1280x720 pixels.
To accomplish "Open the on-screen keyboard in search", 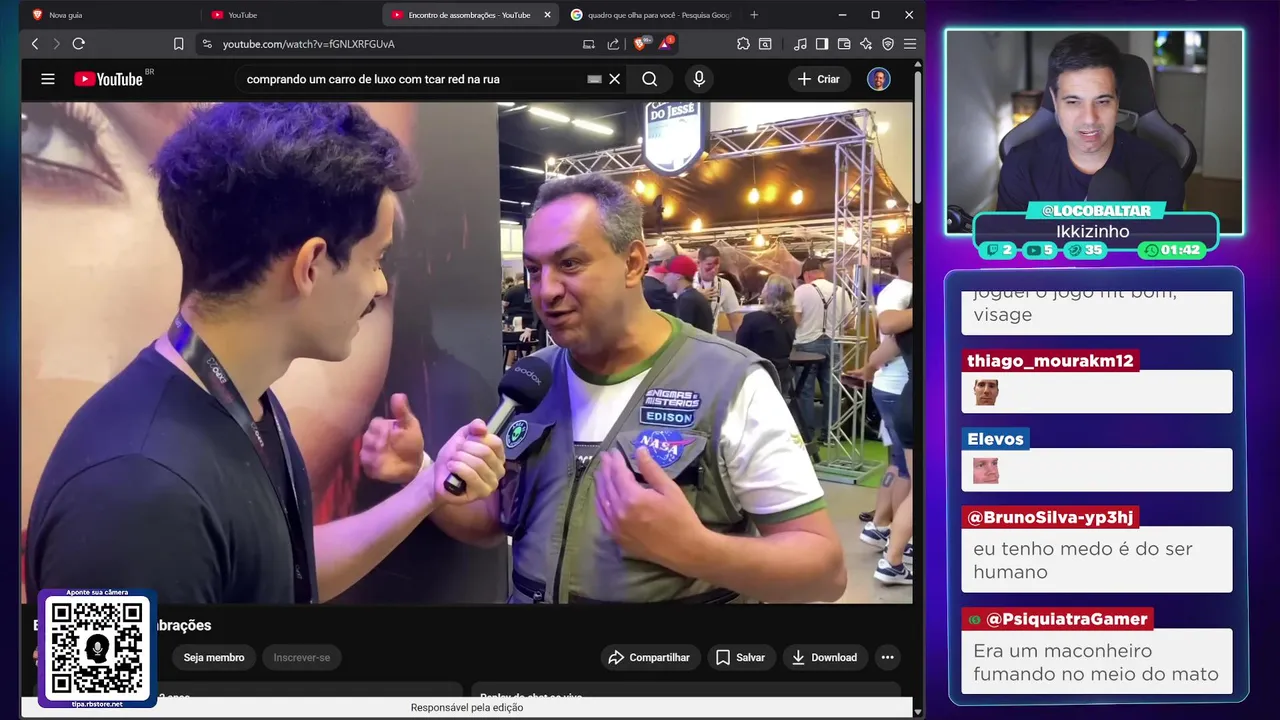I will point(594,79).
